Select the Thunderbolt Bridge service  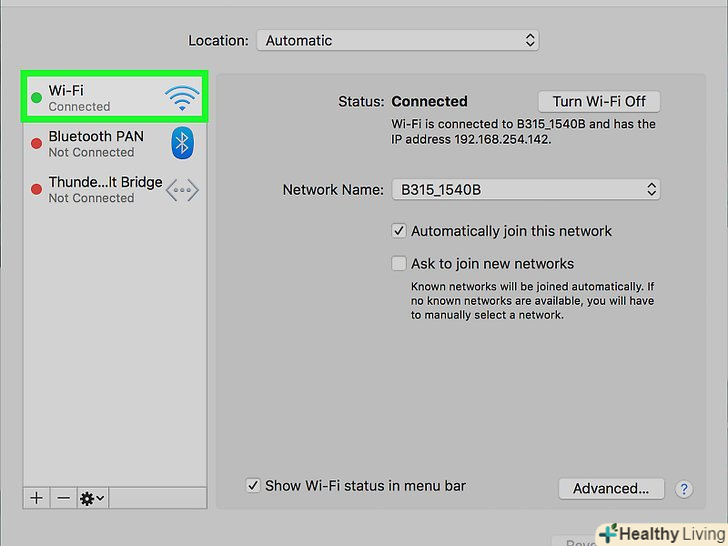tap(96, 190)
